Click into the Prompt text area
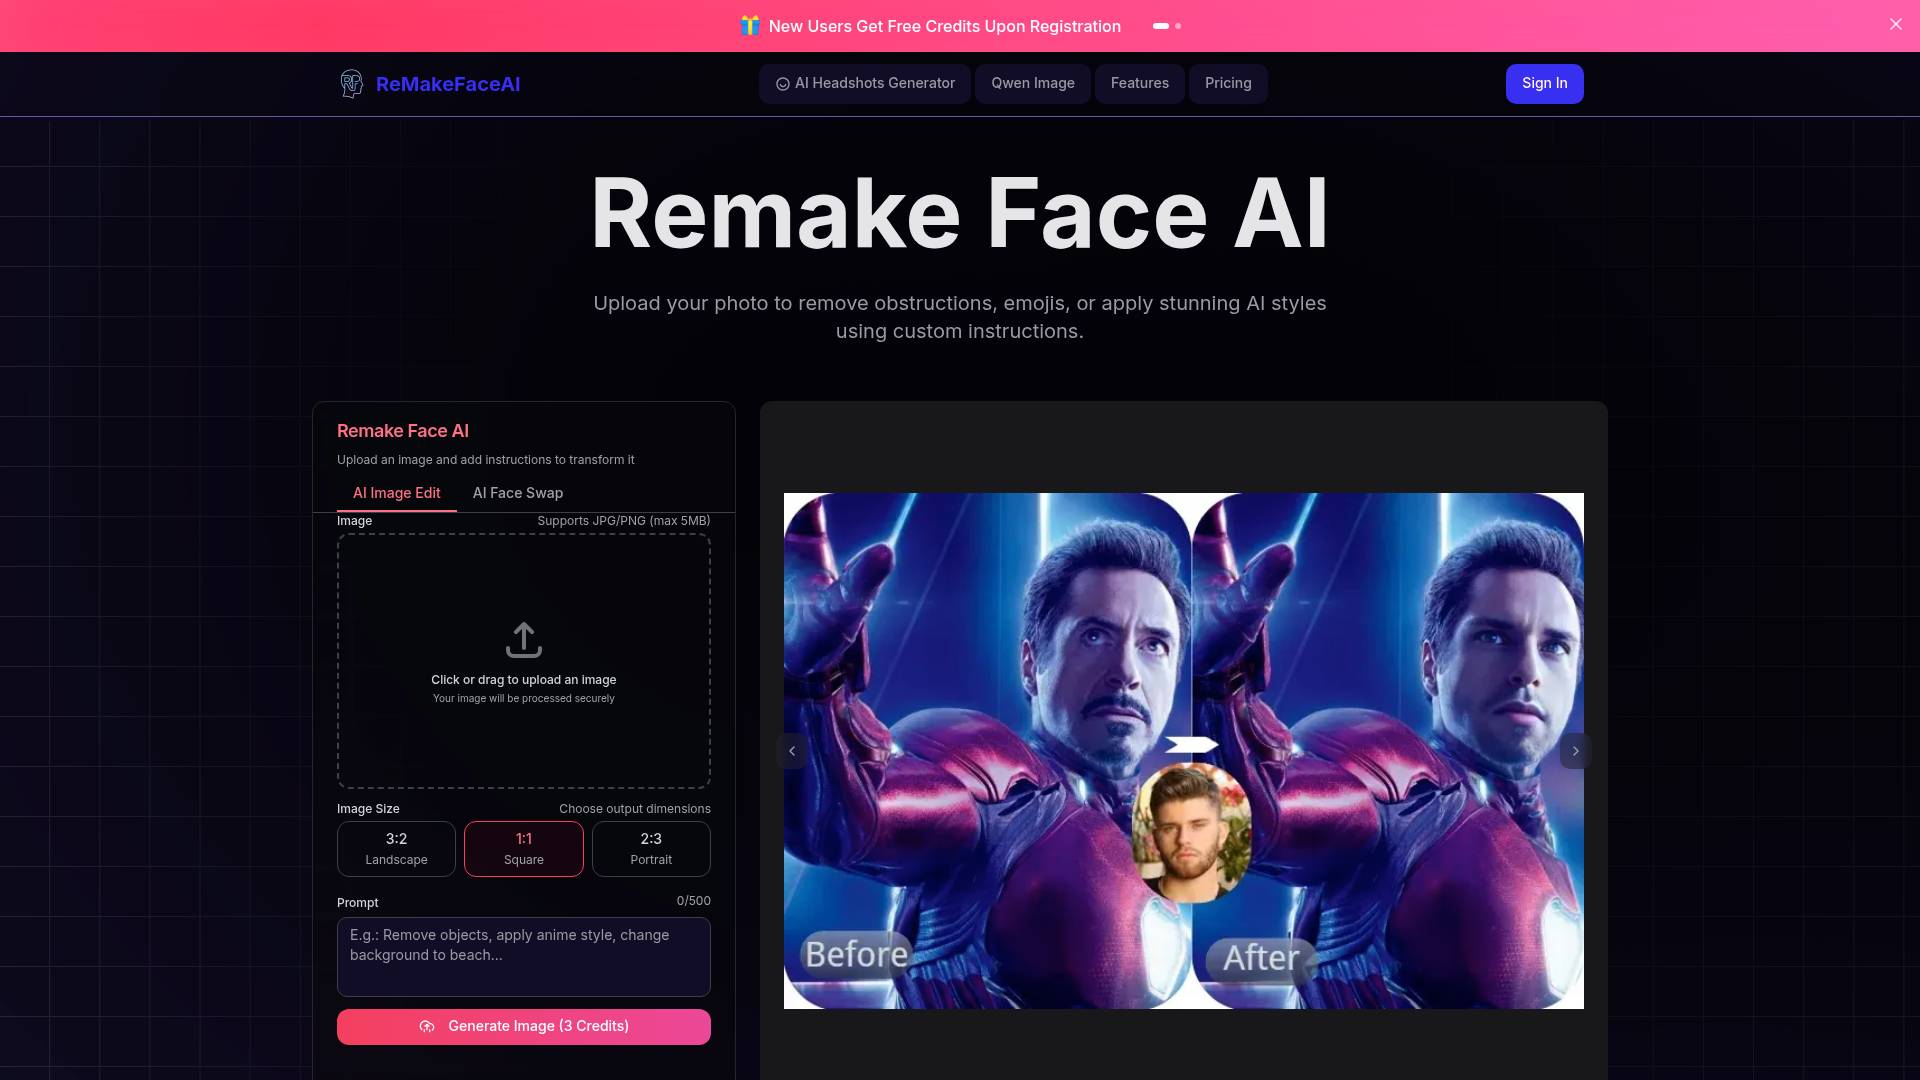This screenshot has height=1080, width=1920. click(x=524, y=957)
